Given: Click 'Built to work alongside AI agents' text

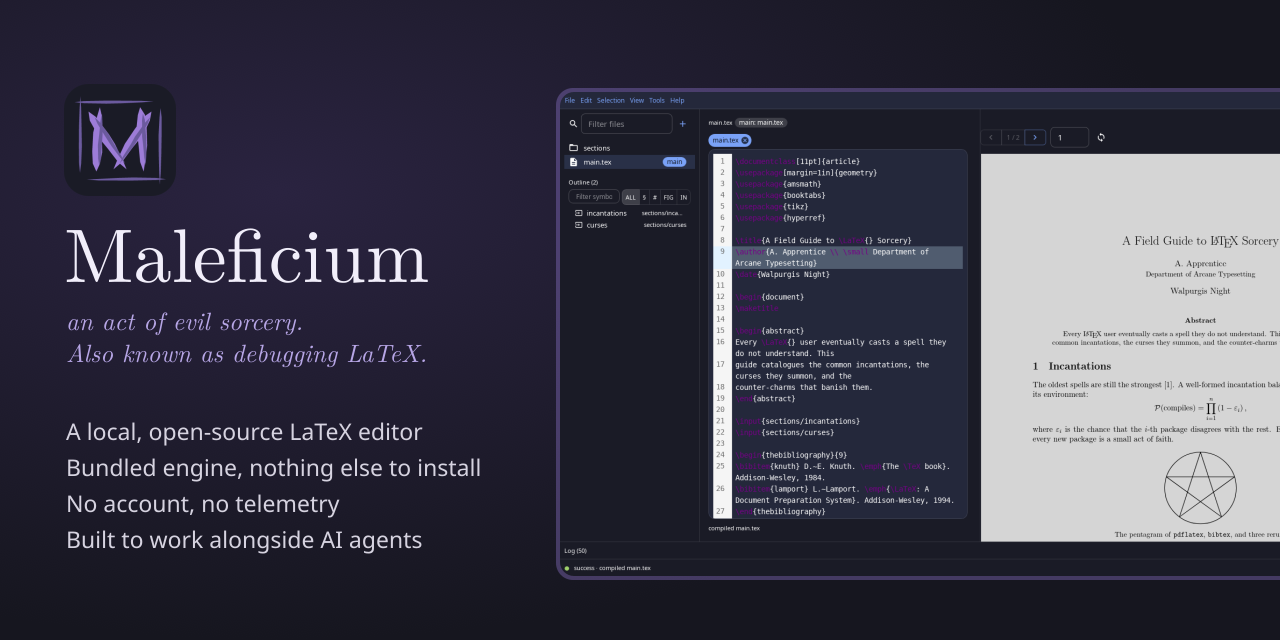Looking at the screenshot, I should (244, 540).
